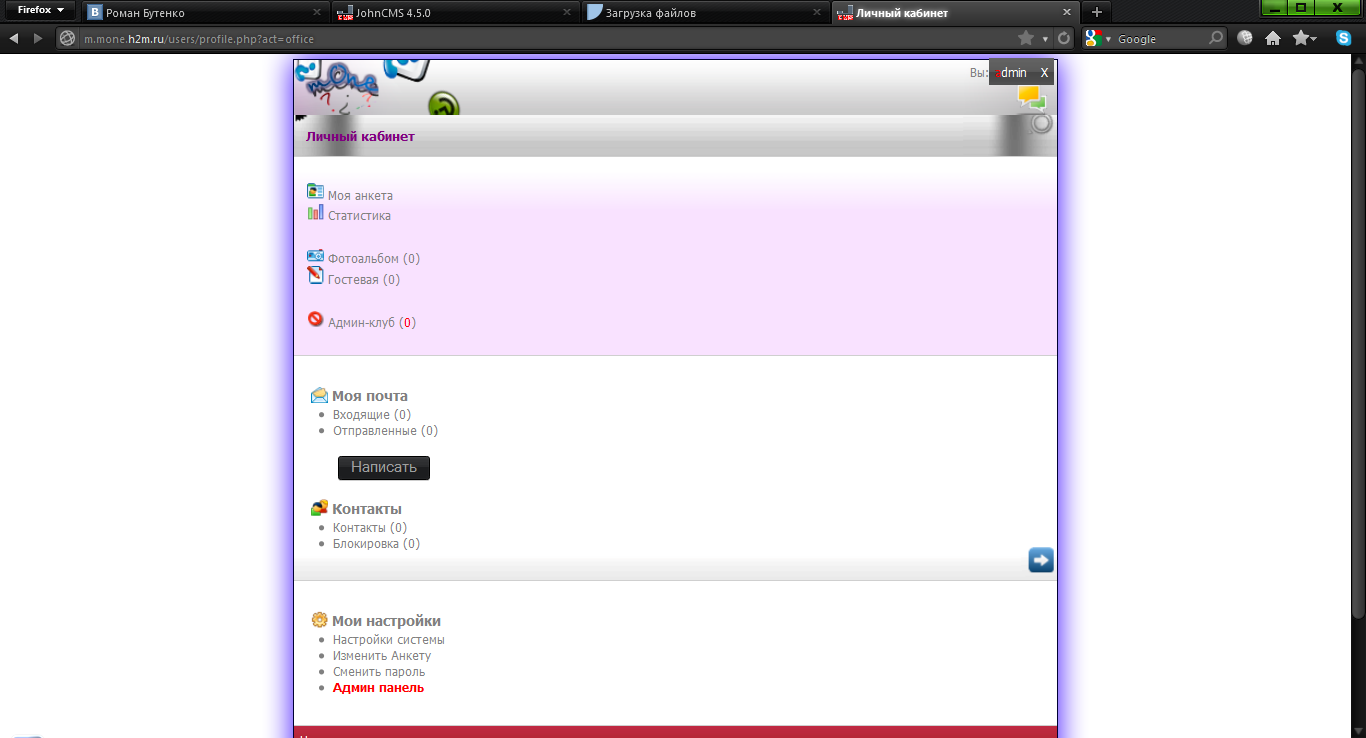
Task: Click the Мои настройки heading
Action: pos(386,621)
